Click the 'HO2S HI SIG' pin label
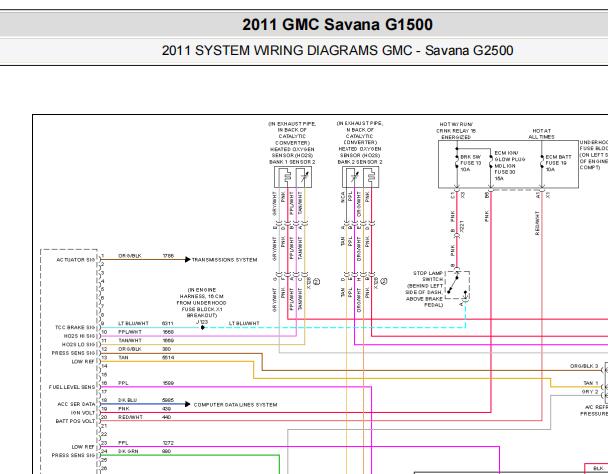Screen dimensions: 608x474 (x=79, y=336)
